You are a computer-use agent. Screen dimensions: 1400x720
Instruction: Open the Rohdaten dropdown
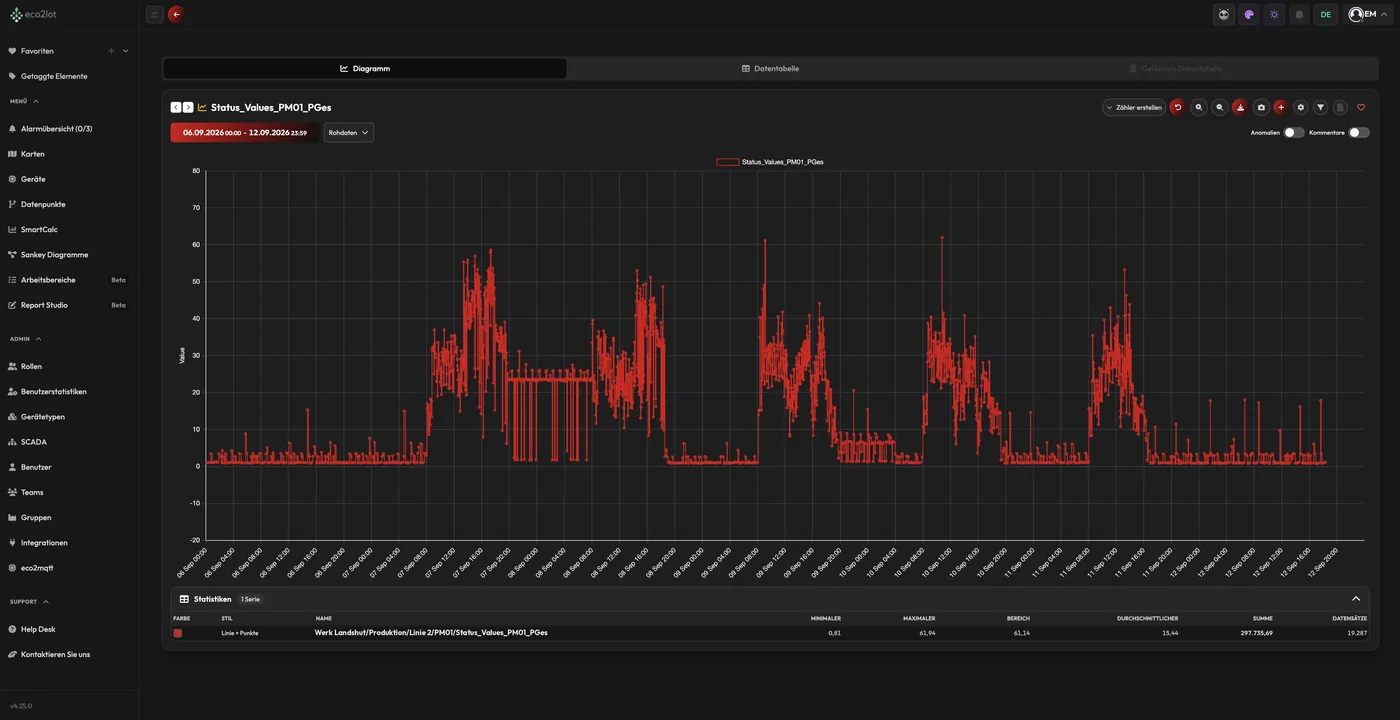tap(349, 132)
